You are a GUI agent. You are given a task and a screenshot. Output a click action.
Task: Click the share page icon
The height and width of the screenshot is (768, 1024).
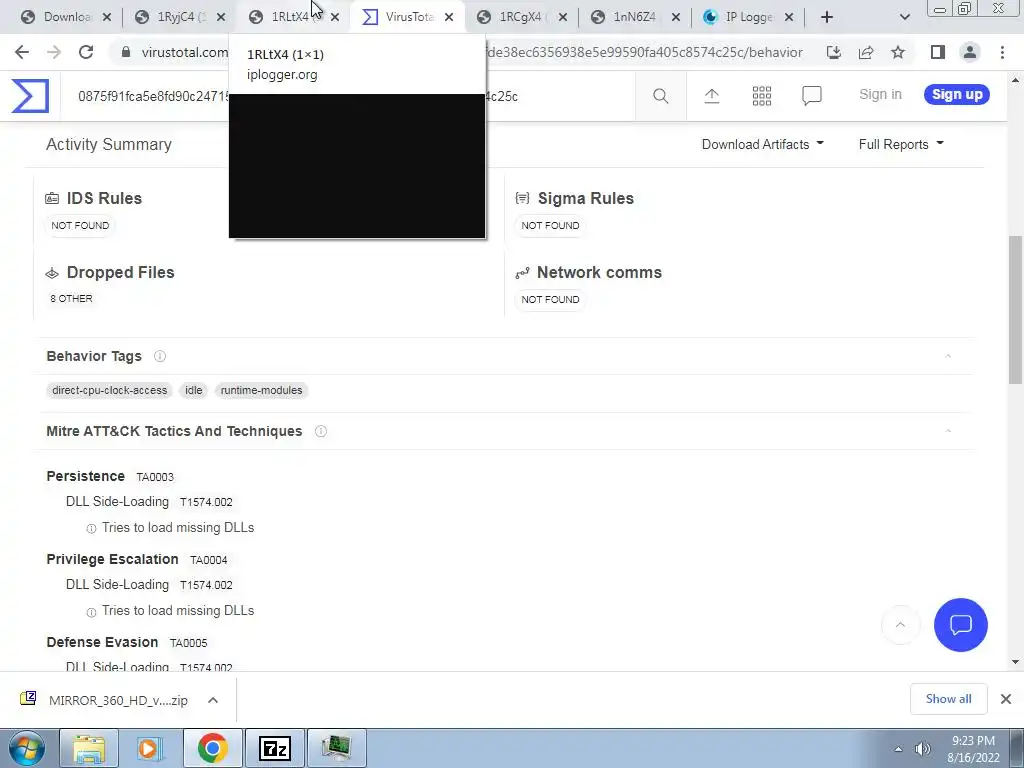(866, 52)
